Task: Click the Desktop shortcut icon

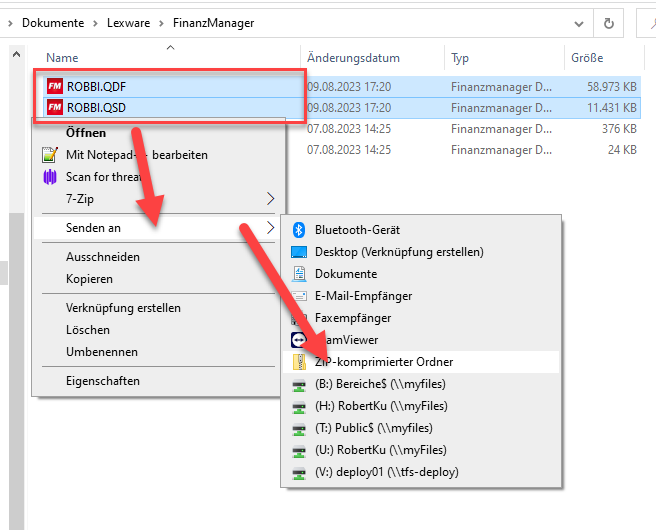Action: 298,252
